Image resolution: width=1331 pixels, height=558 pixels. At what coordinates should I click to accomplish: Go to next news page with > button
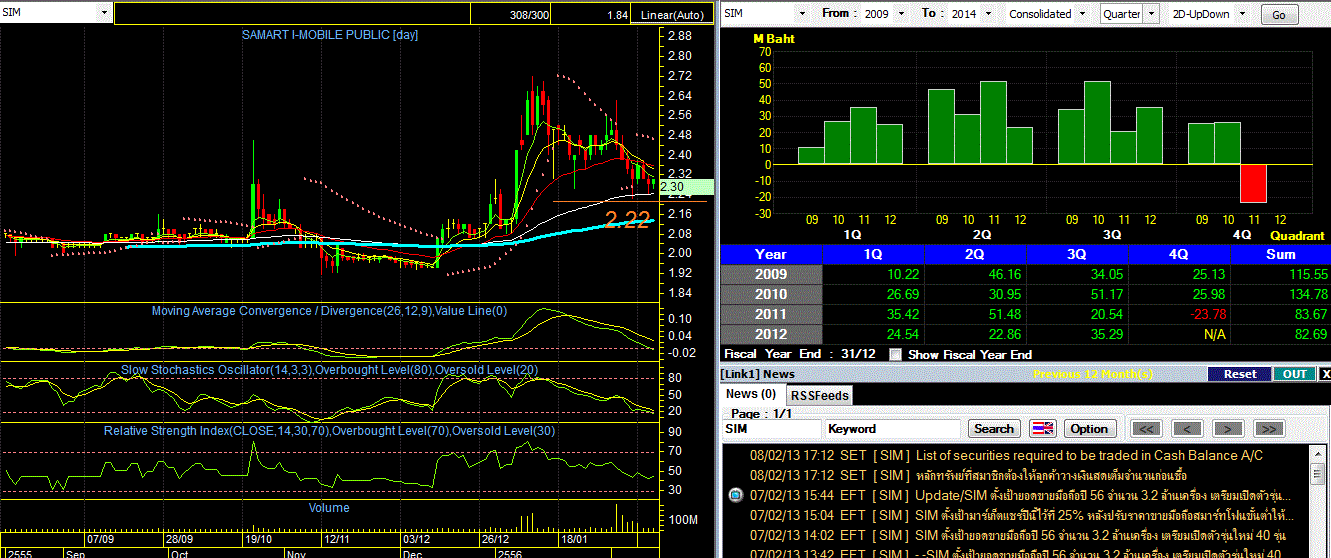coord(1227,428)
